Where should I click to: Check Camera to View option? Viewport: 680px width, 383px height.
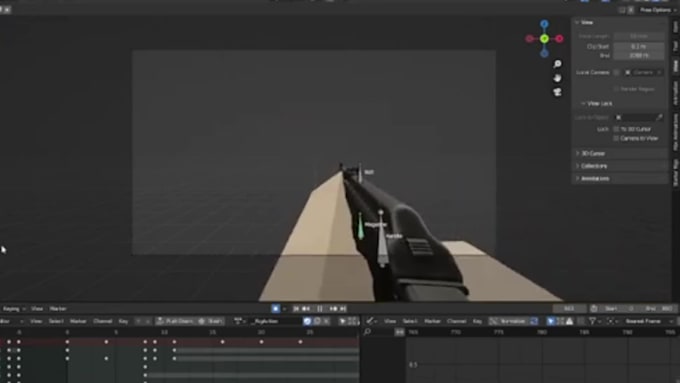(x=616, y=138)
